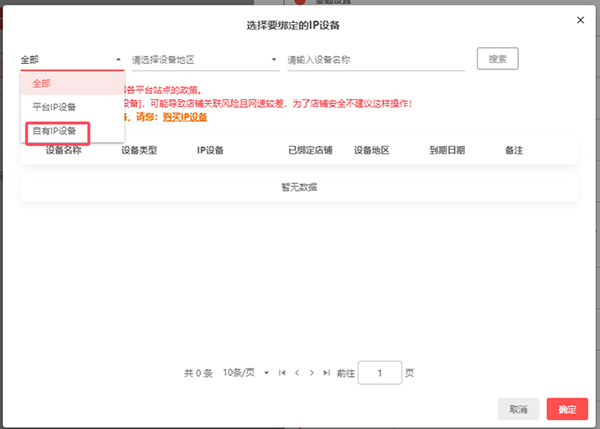Go to previous page arrow

tap(297, 373)
